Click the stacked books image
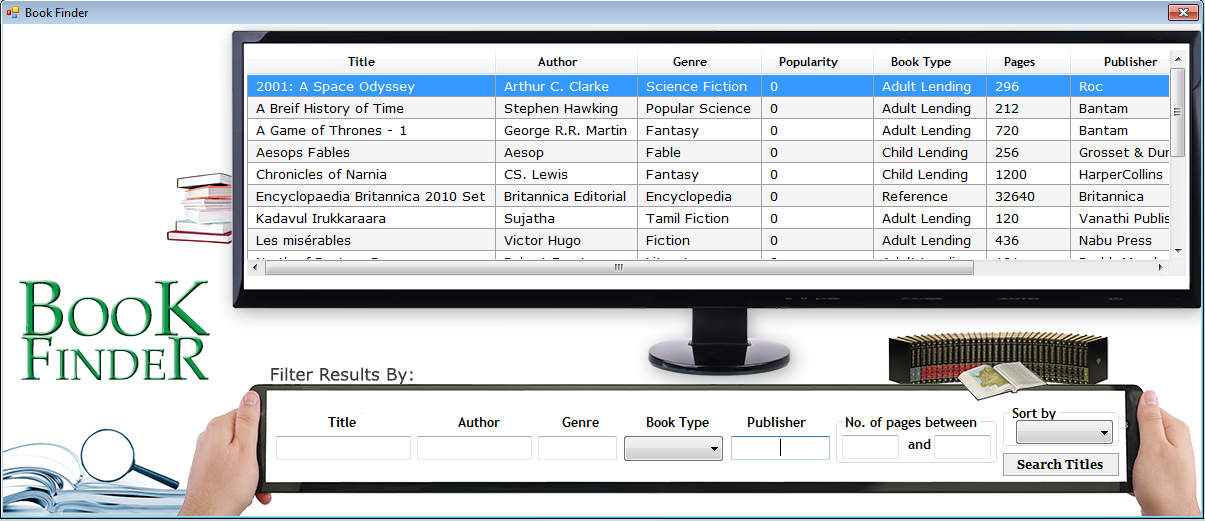1205x521 pixels. [200, 208]
